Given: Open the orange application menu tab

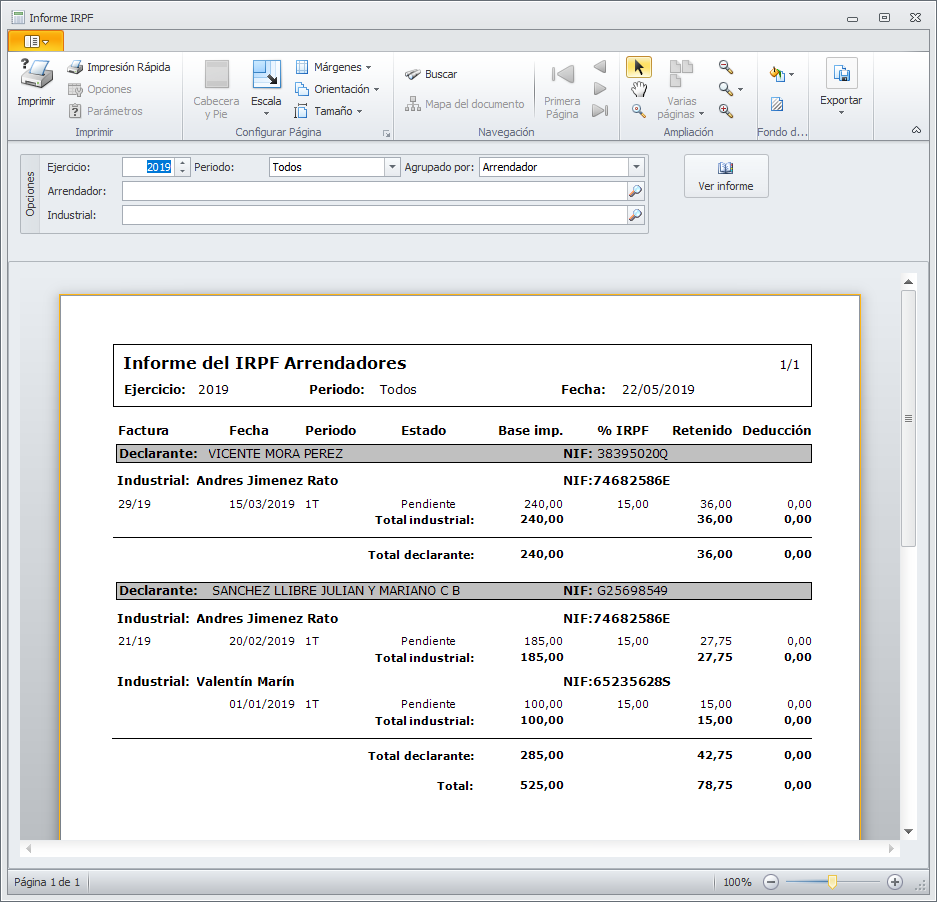Looking at the screenshot, I should tap(35, 41).
